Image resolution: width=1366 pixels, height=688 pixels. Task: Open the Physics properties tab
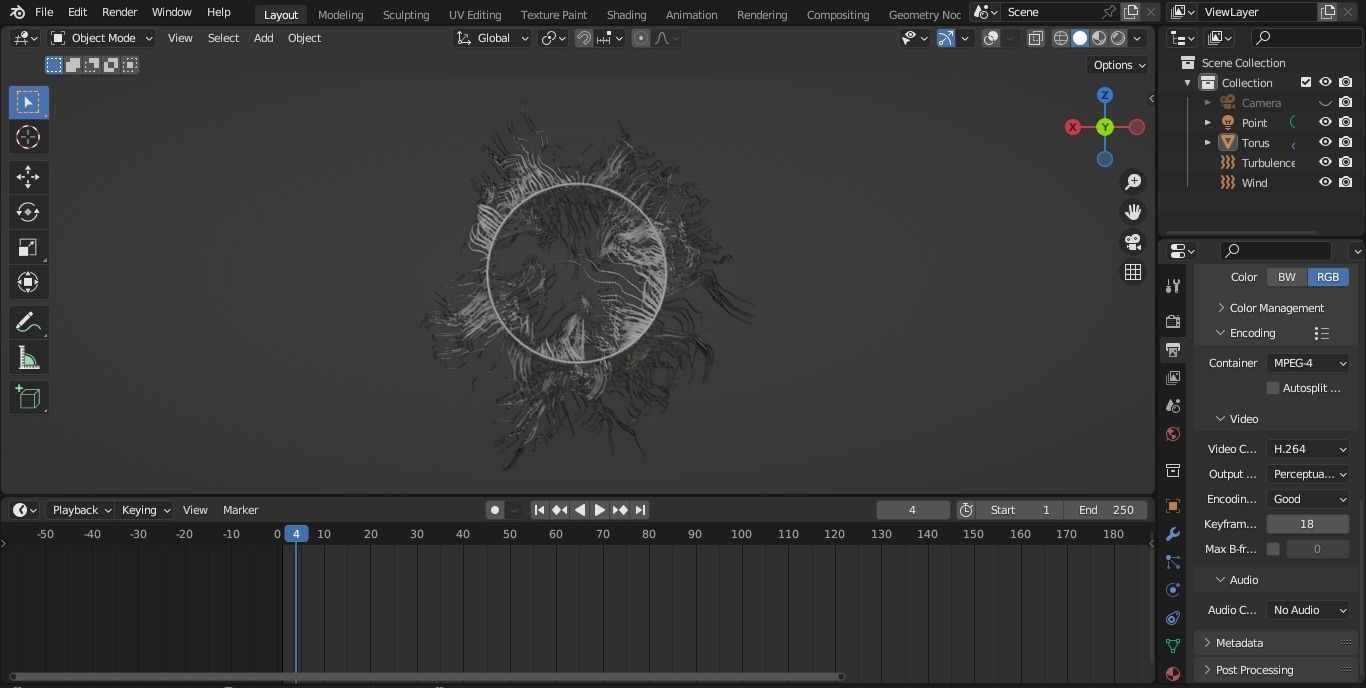pos(1172,590)
